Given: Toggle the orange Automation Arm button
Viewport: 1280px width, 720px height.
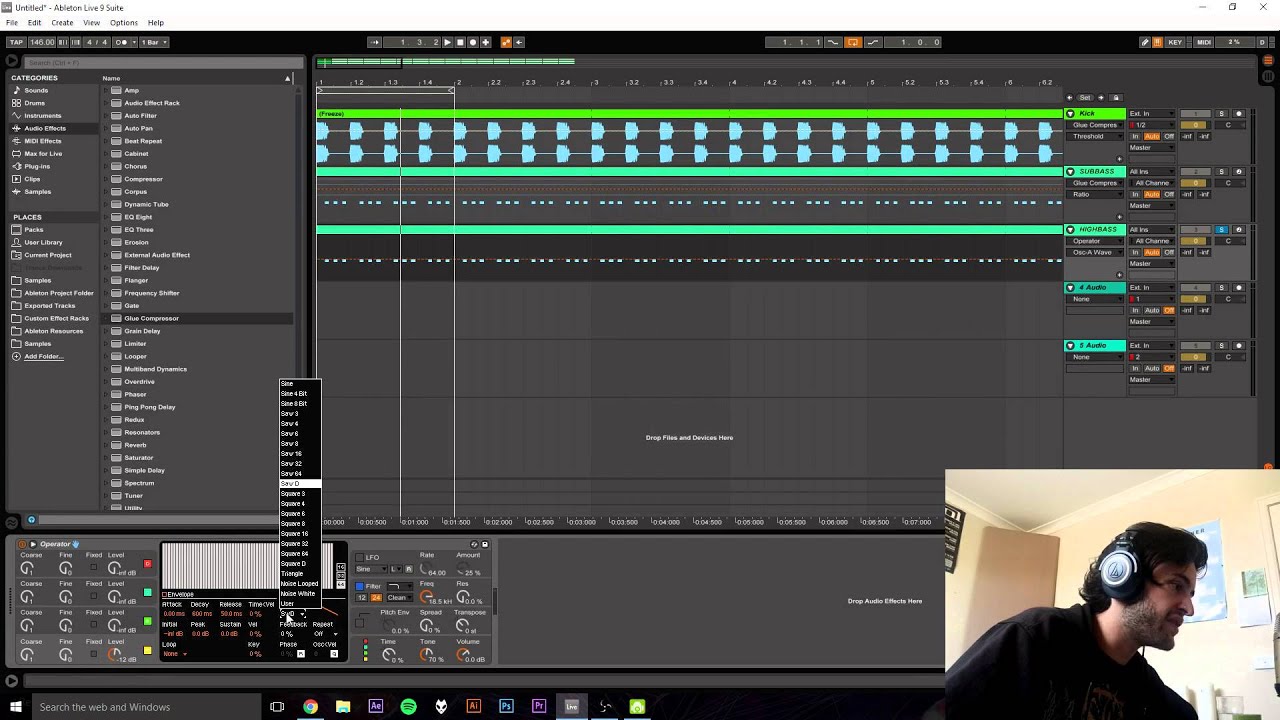Looking at the screenshot, I should pos(506,42).
